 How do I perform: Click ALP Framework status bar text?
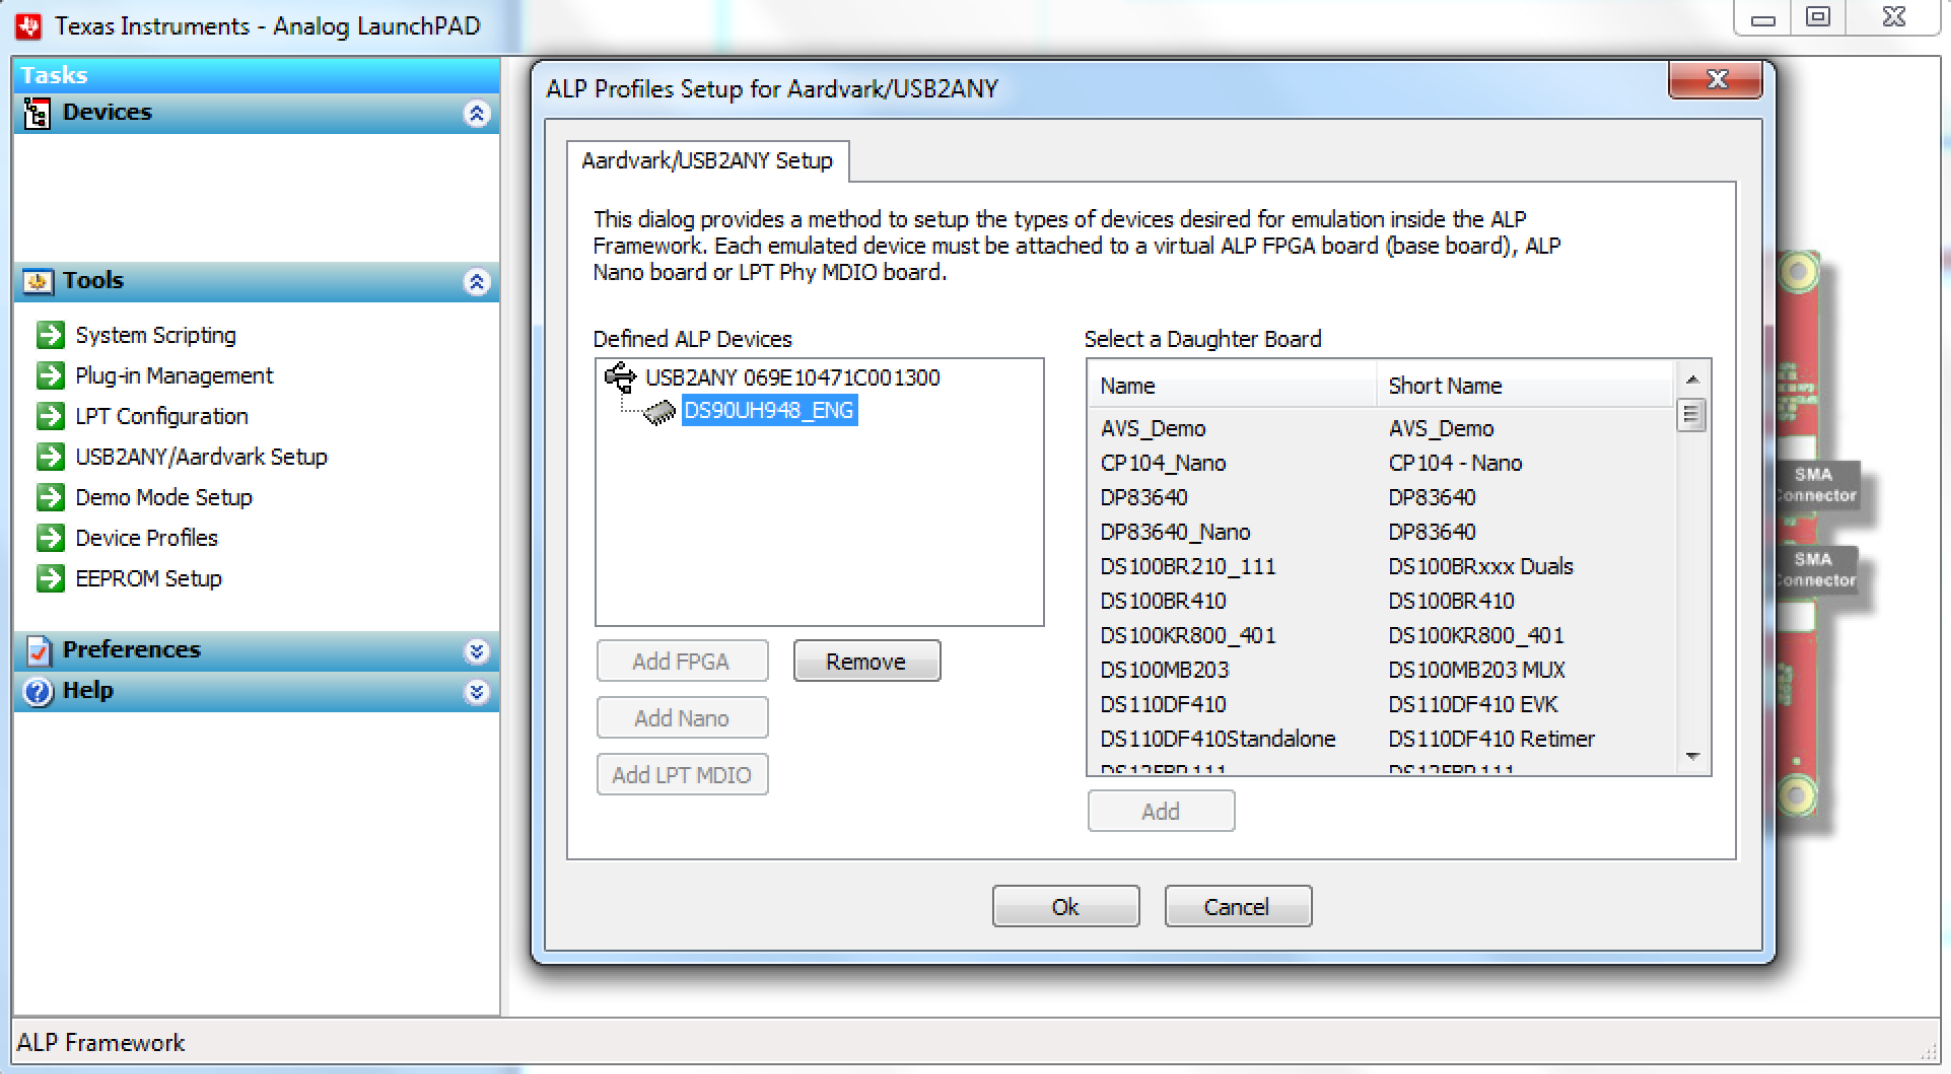tap(101, 1043)
